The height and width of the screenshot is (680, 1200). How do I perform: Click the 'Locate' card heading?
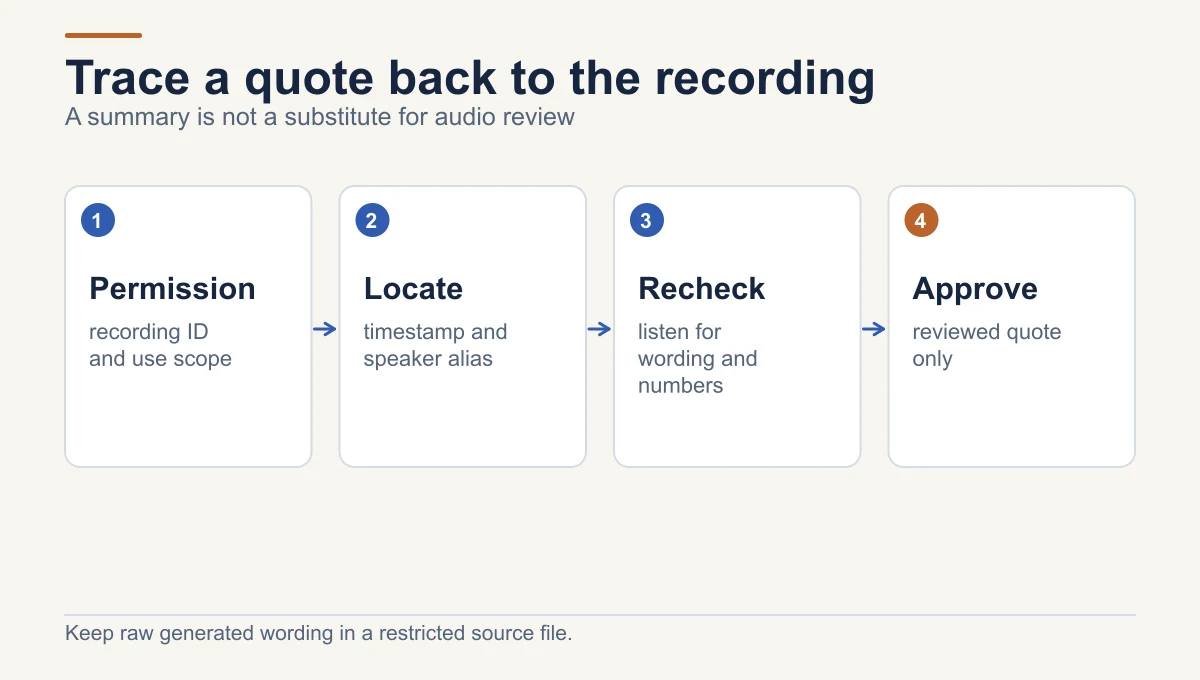[x=413, y=289]
